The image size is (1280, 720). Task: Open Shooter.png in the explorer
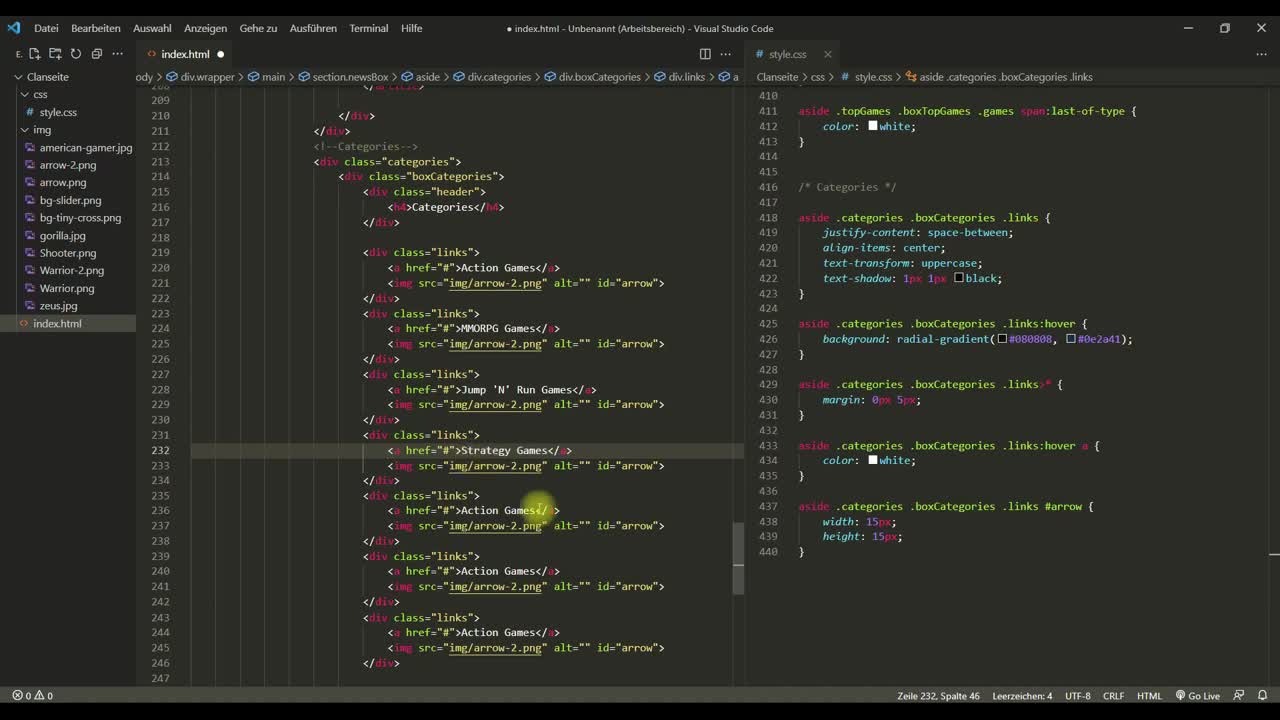[x=68, y=253]
